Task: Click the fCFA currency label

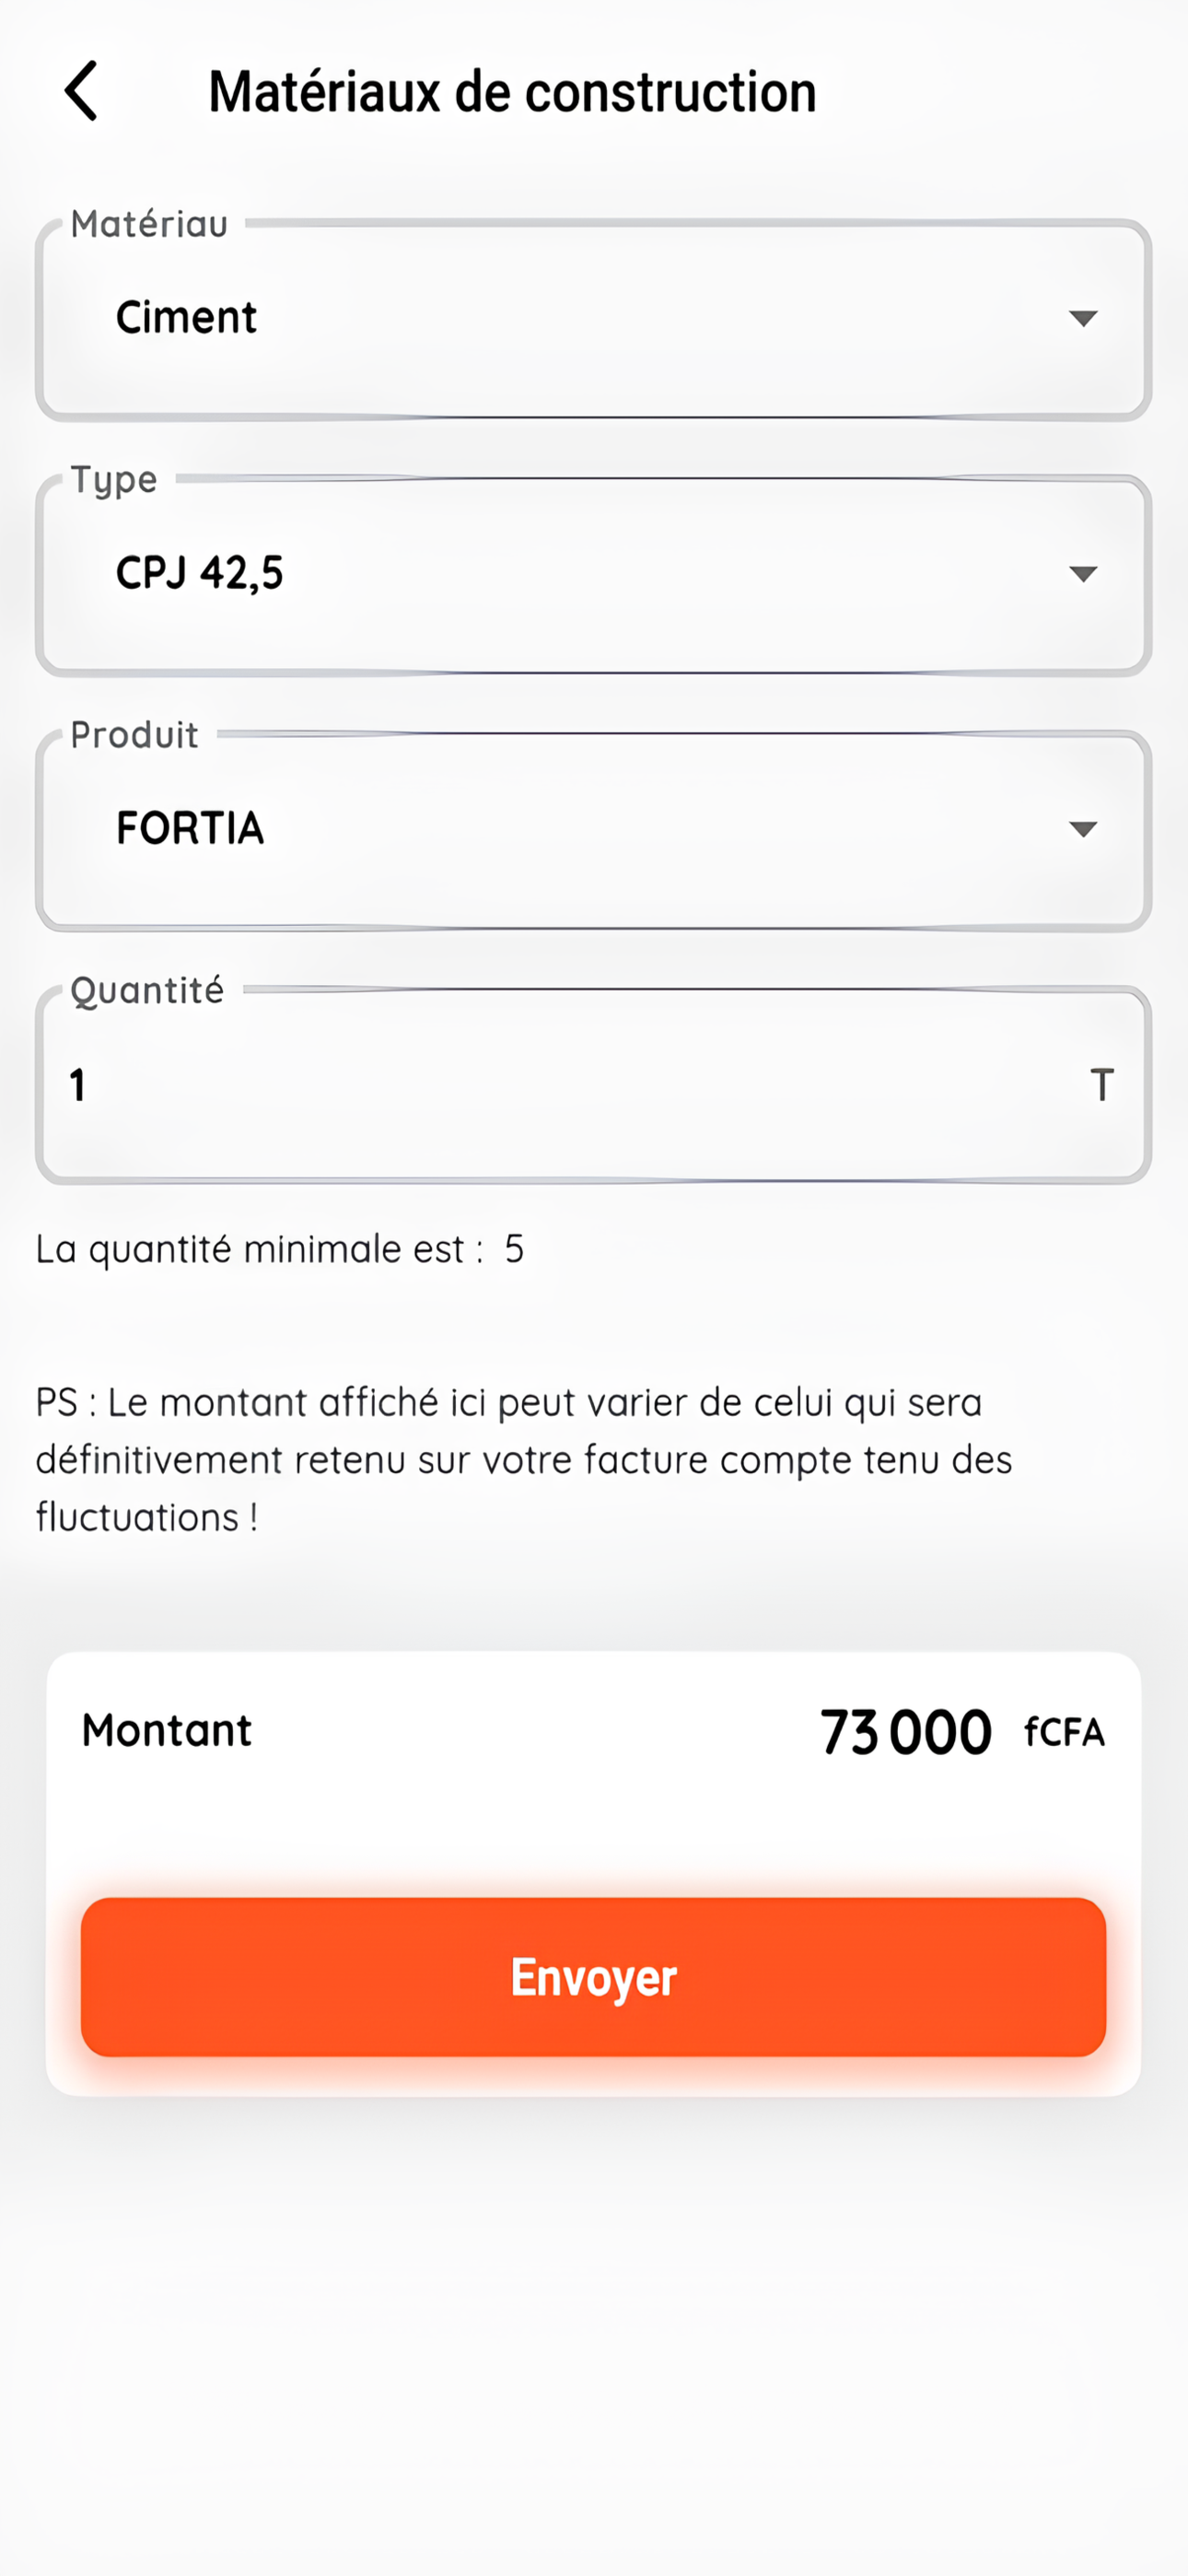Action: point(1064,1732)
